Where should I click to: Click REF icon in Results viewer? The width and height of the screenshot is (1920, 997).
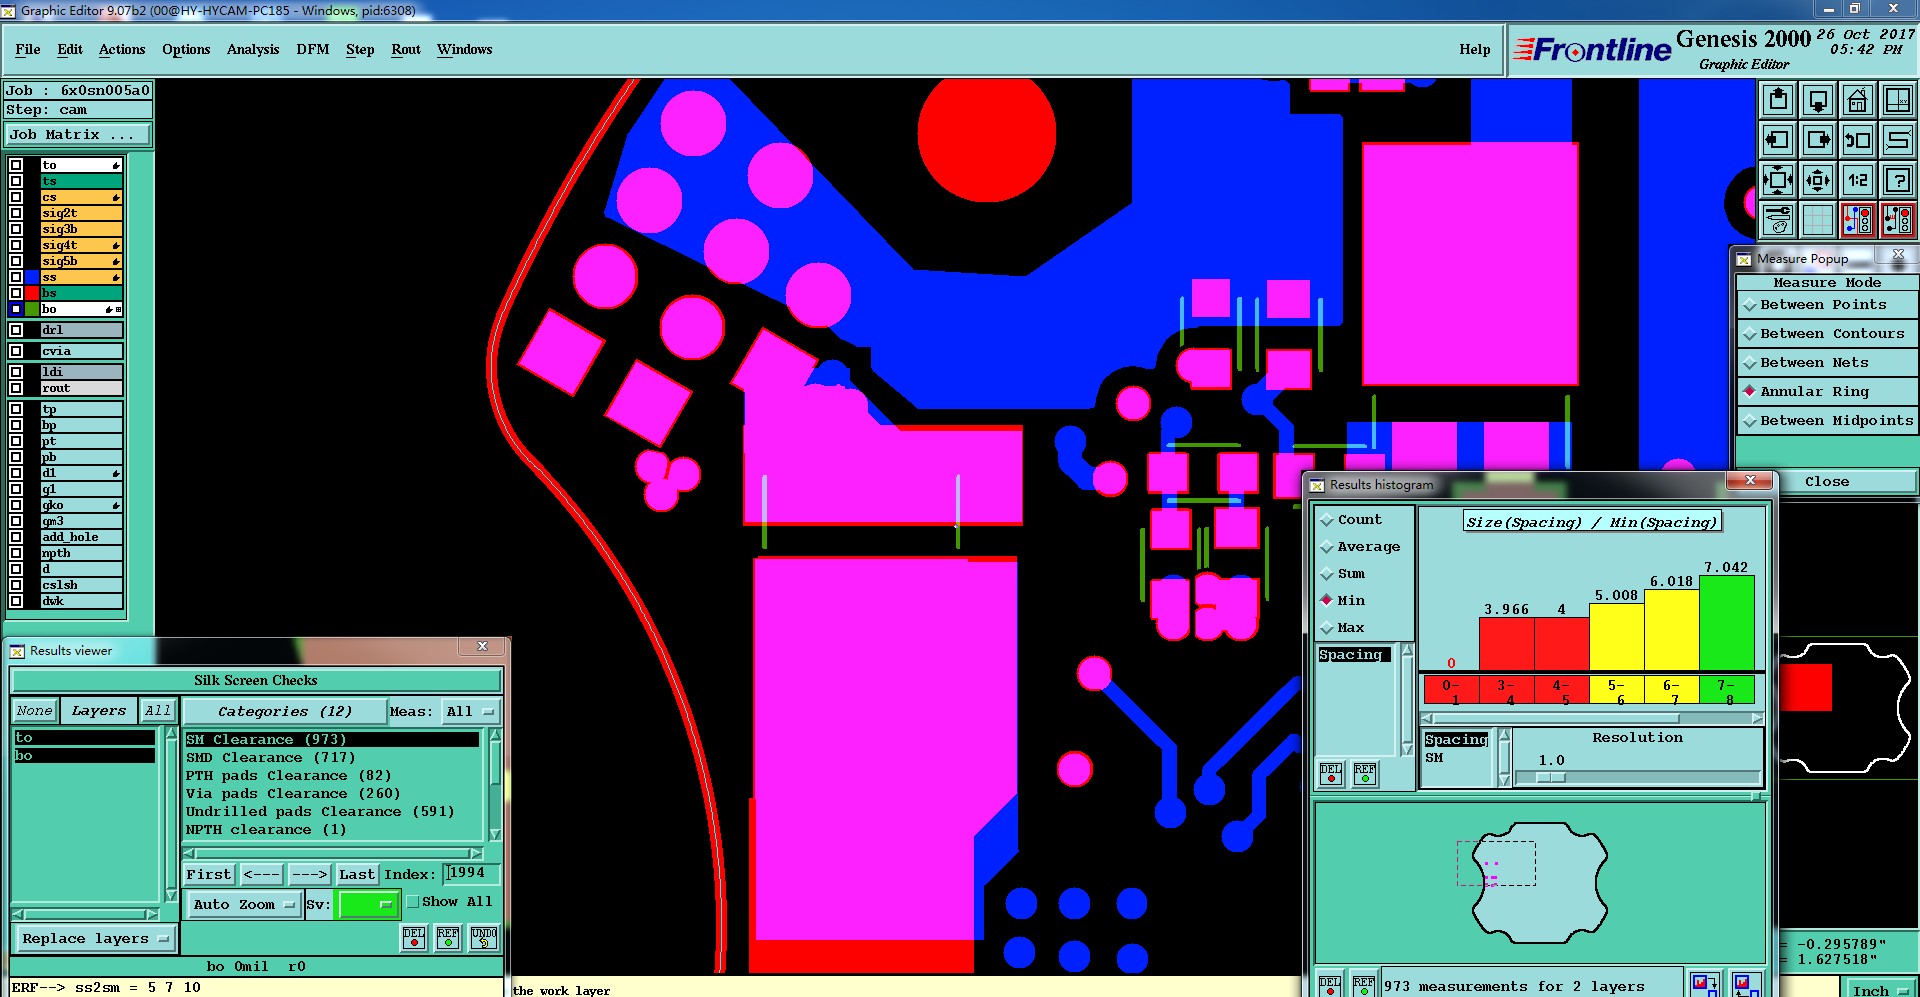click(448, 937)
